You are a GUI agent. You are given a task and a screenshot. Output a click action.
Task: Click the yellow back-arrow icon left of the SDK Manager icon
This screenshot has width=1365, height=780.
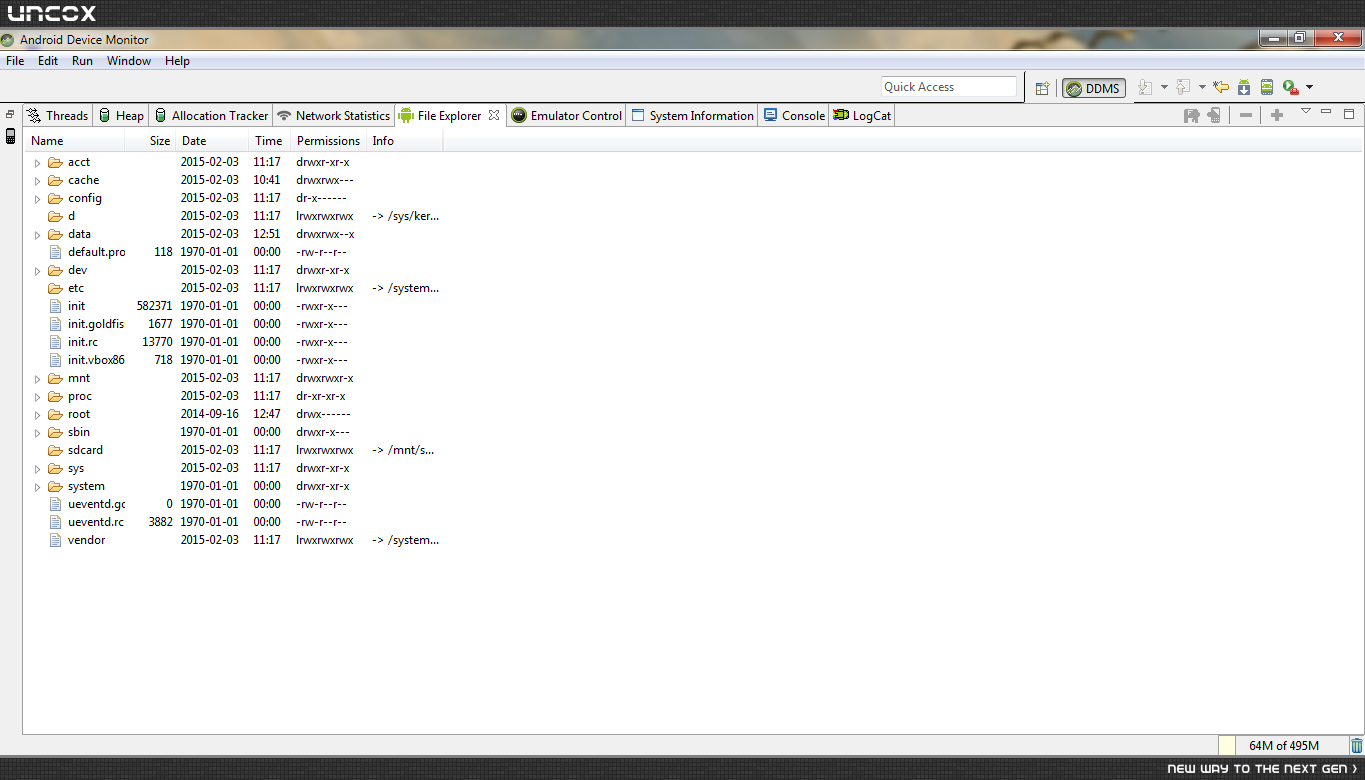coord(1221,87)
